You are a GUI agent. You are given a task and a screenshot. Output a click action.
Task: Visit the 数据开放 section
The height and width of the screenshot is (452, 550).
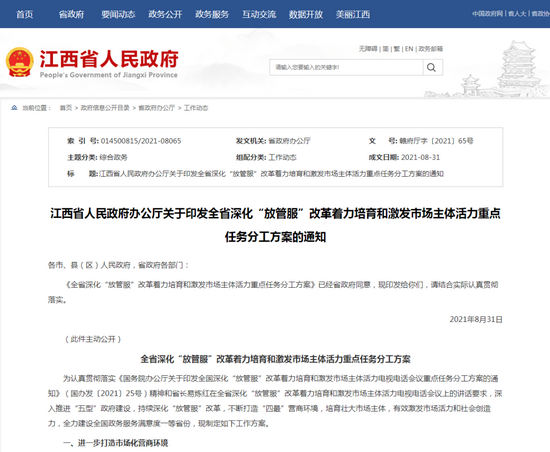(306, 14)
